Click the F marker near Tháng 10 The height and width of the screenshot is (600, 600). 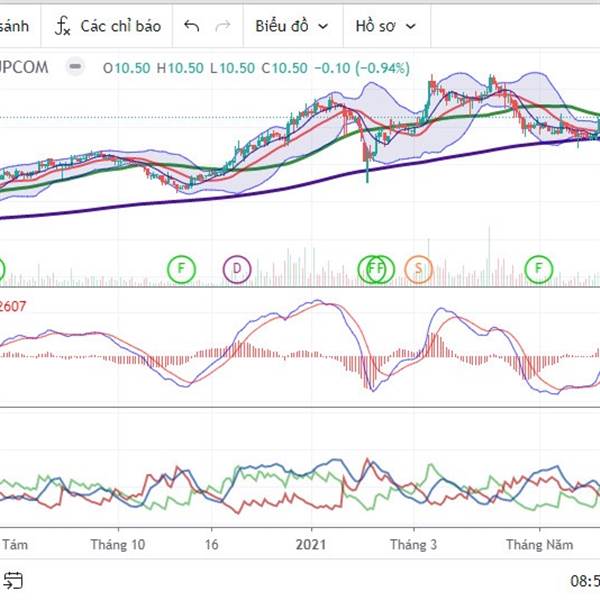[181, 269]
